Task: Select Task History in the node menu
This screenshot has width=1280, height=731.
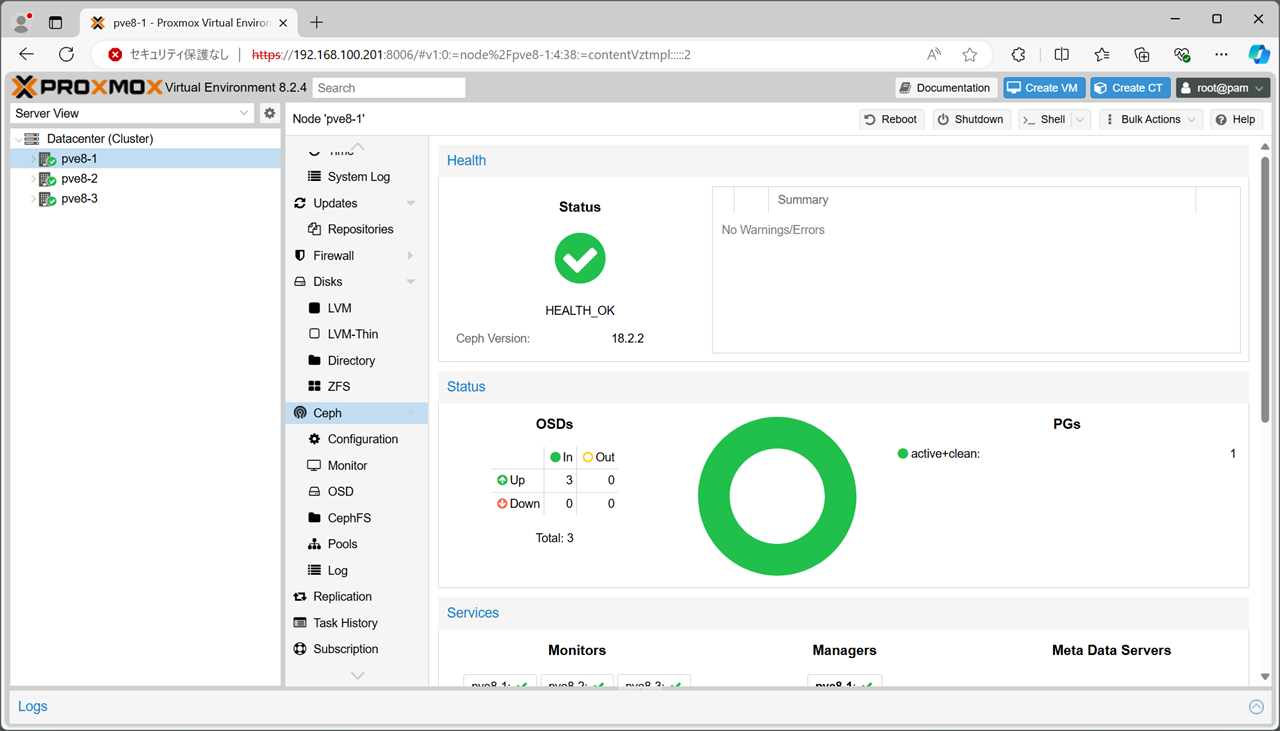Action: coord(345,622)
